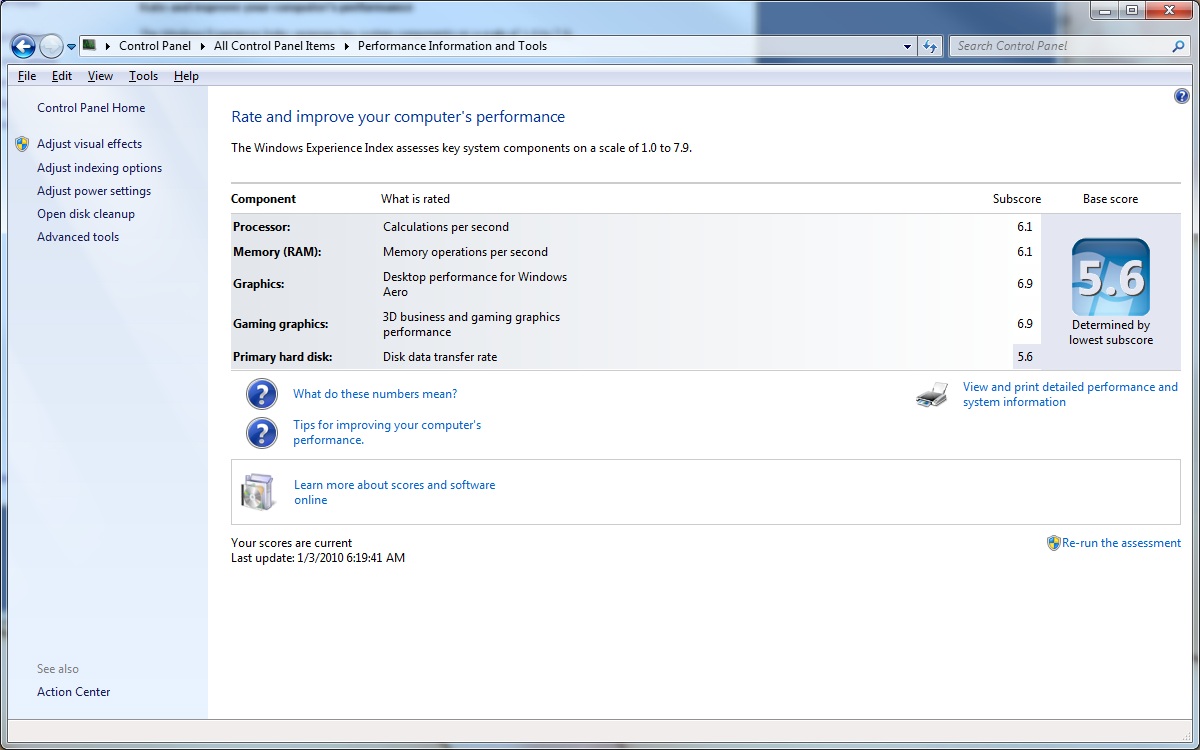Image resolution: width=1200 pixels, height=750 pixels.
Task: Open the View menu
Action: [100, 76]
